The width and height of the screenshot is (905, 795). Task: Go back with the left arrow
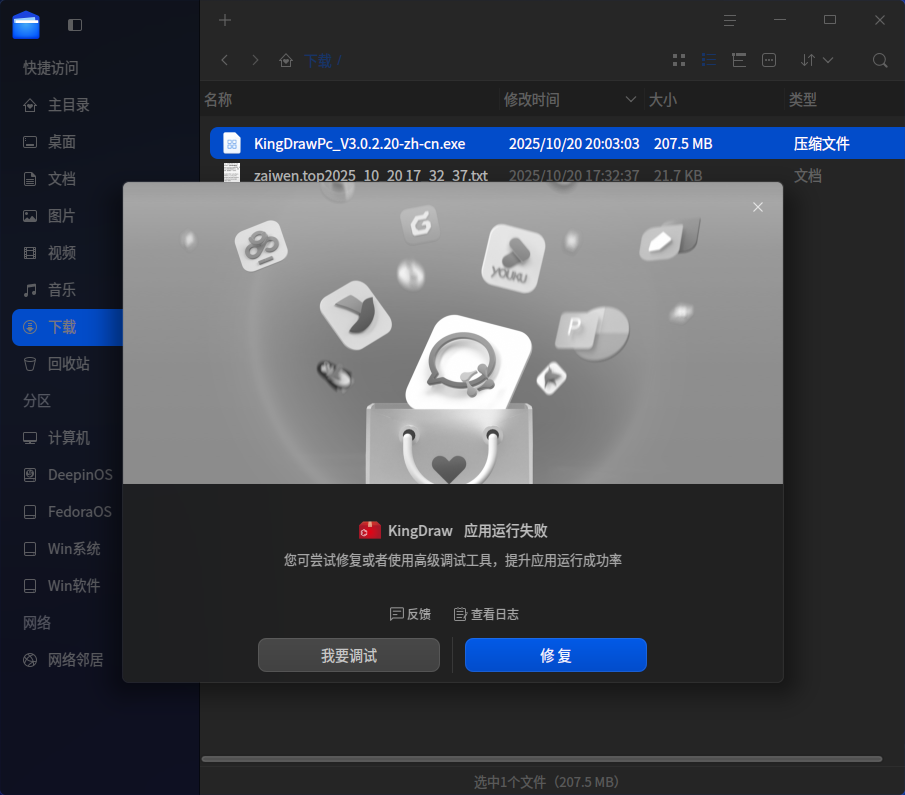225,60
